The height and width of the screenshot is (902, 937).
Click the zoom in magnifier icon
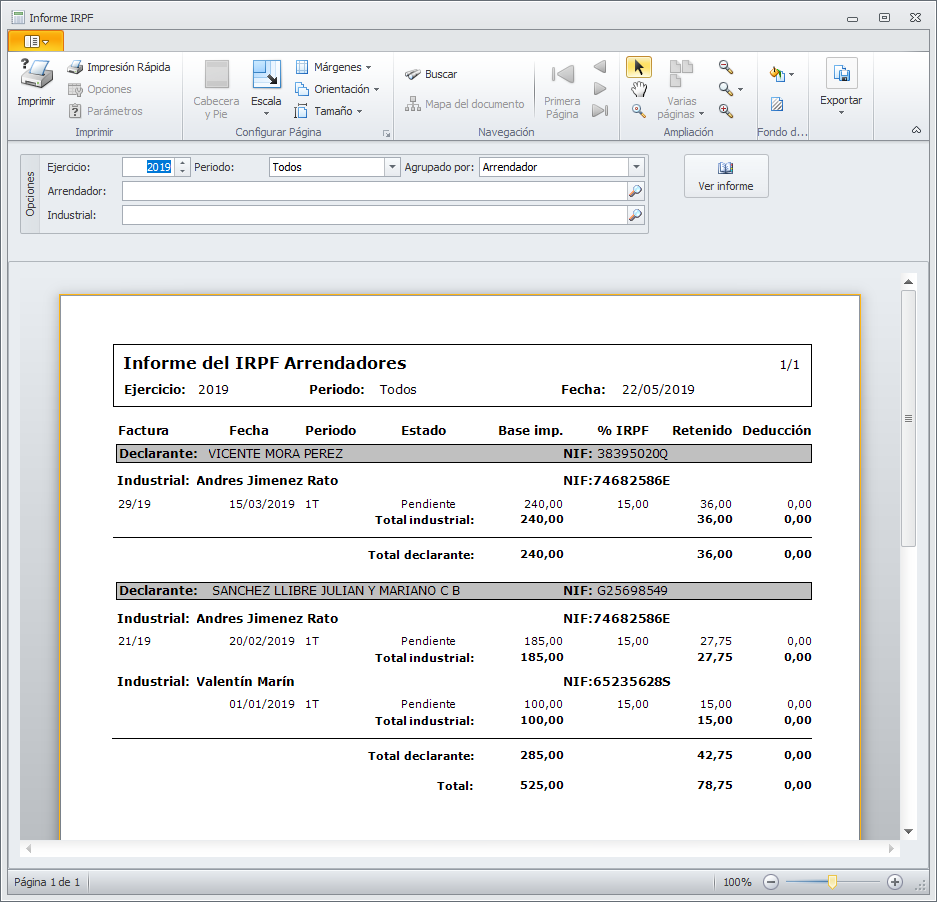tap(726, 111)
